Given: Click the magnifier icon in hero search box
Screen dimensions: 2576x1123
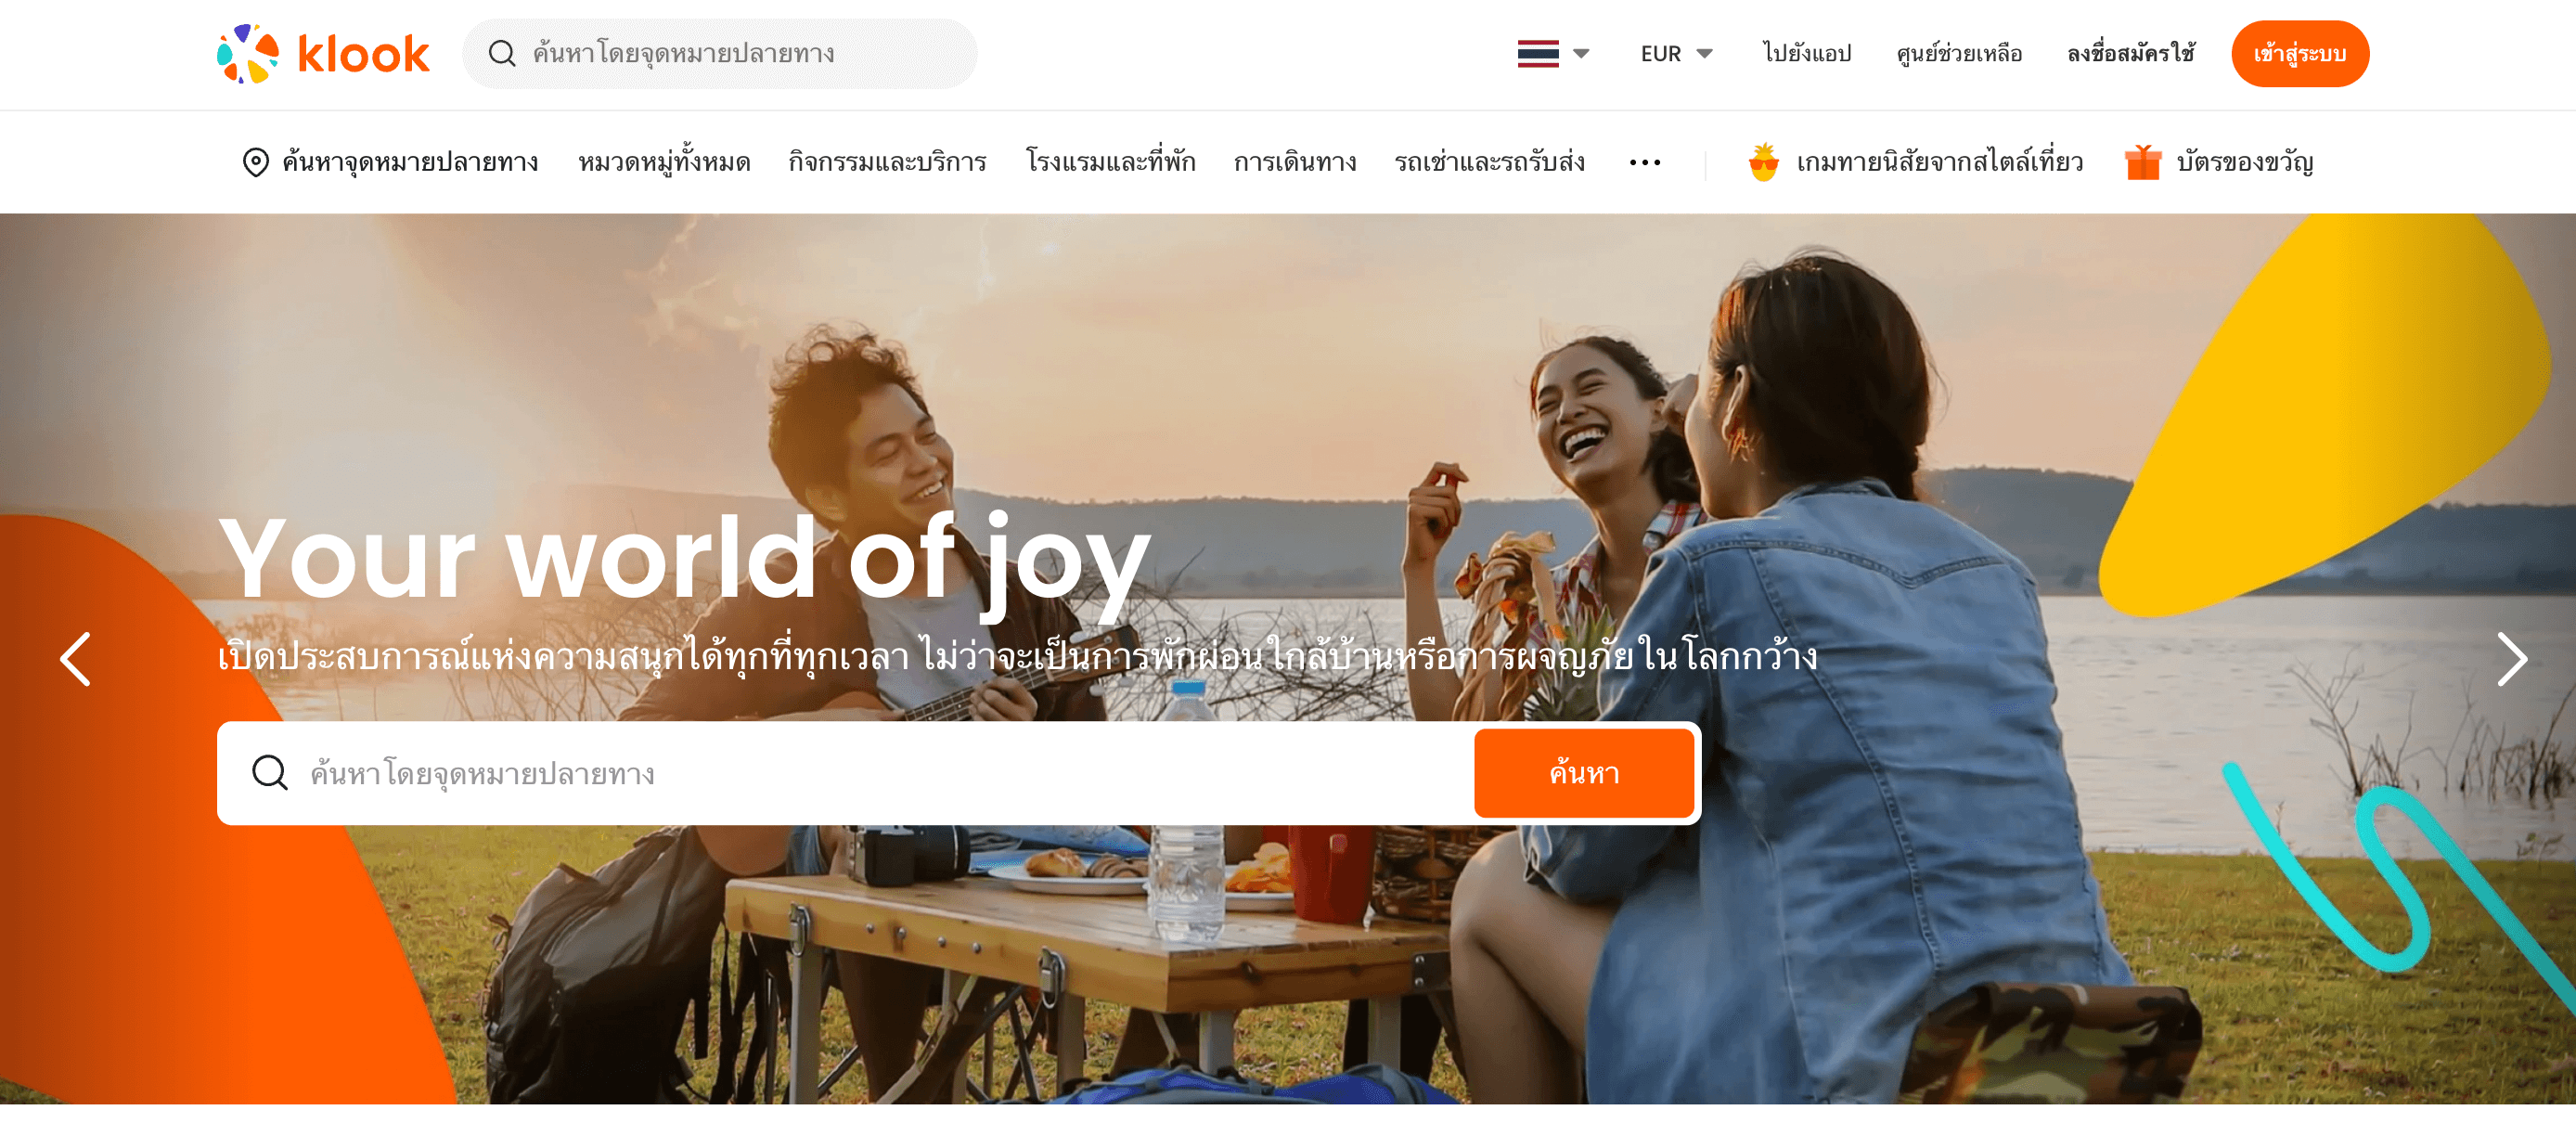Looking at the screenshot, I should point(270,773).
